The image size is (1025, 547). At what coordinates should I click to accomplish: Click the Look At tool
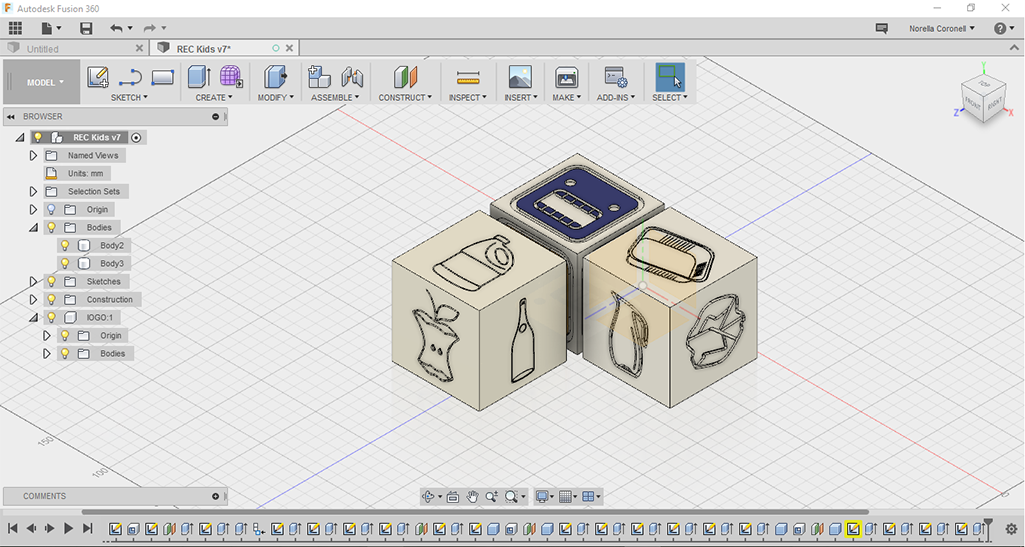click(x=453, y=497)
